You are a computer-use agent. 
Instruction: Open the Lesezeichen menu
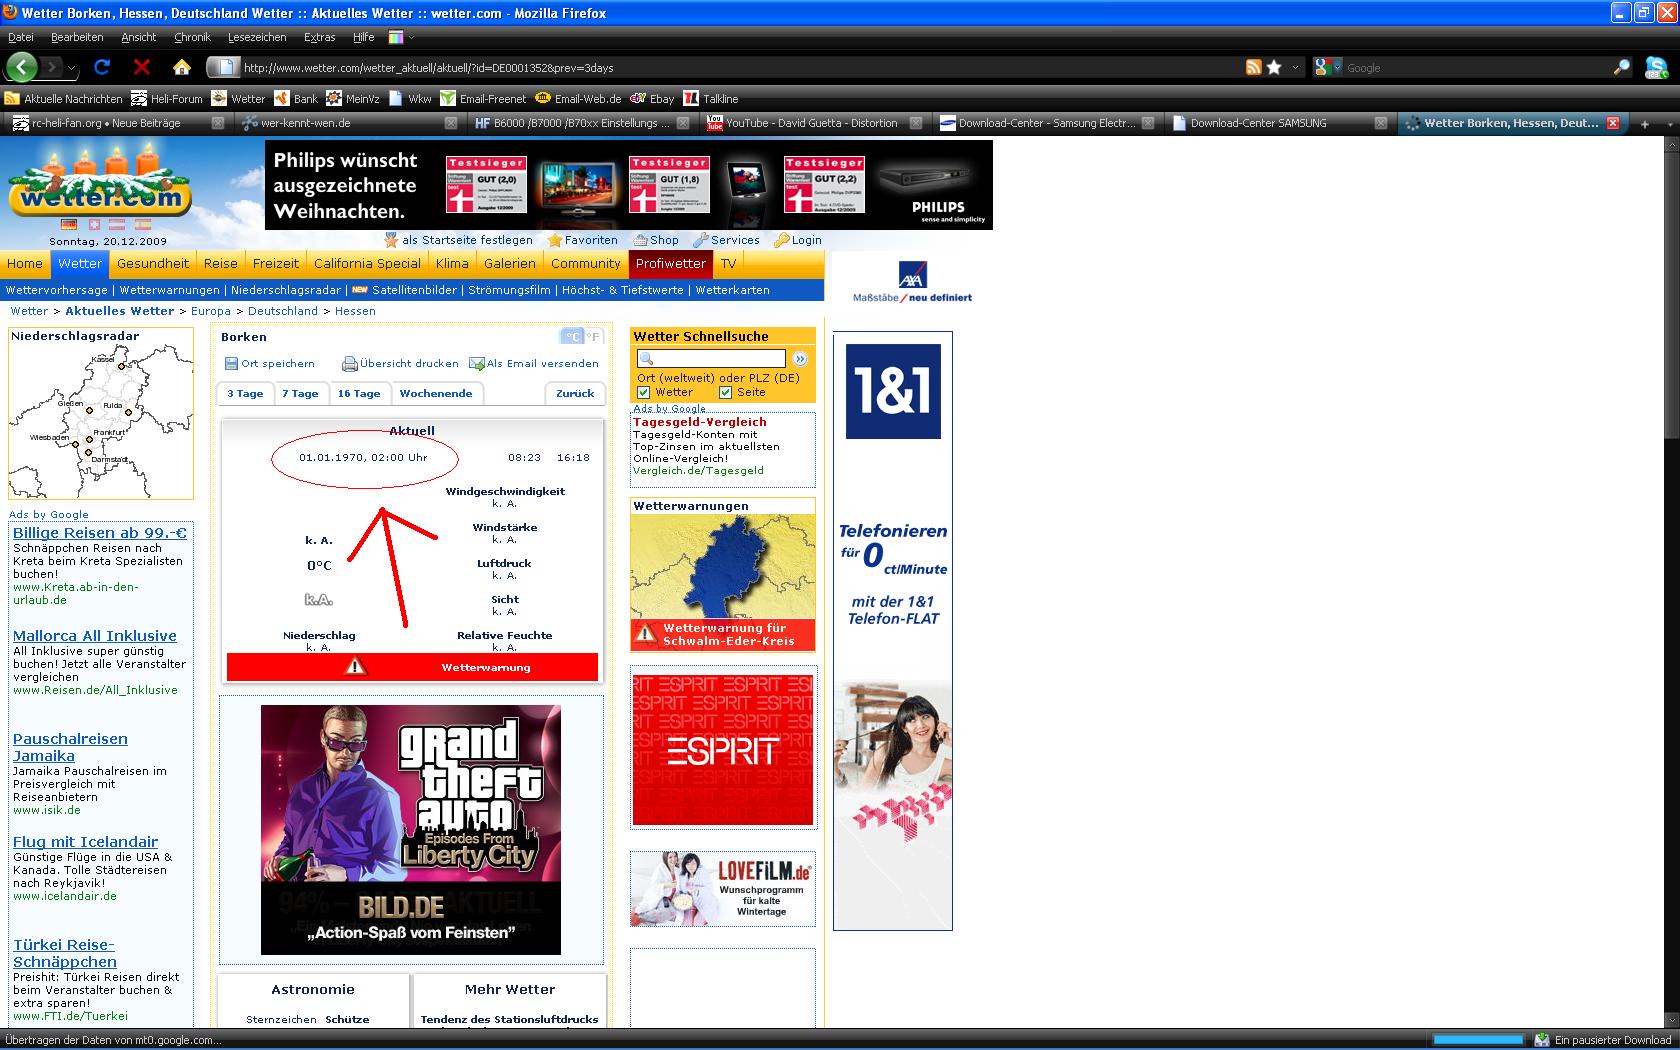point(257,37)
